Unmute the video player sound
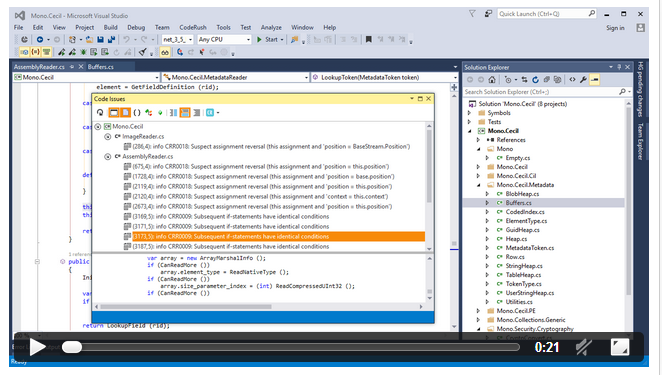 [583, 347]
